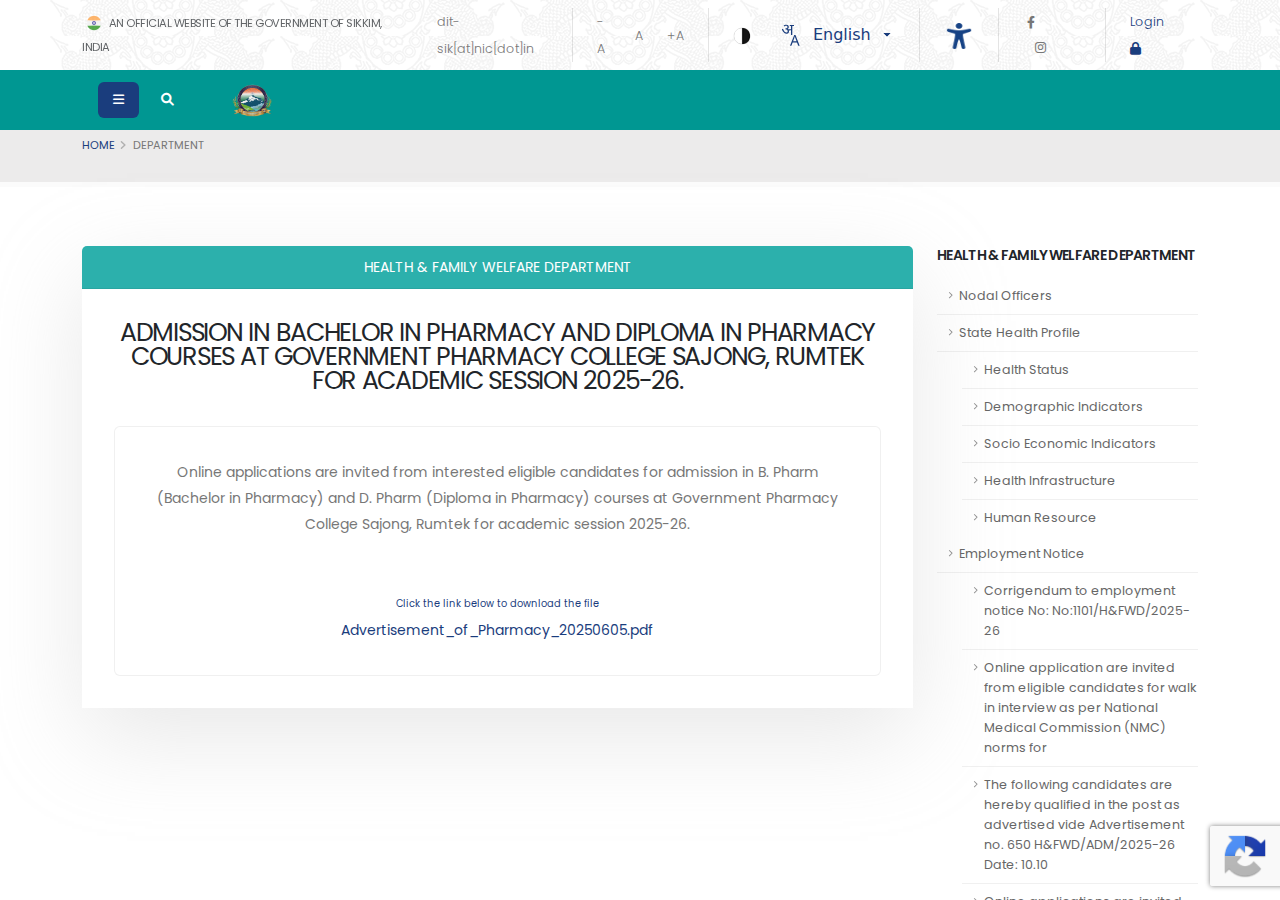Click the translate language icon

[791, 35]
